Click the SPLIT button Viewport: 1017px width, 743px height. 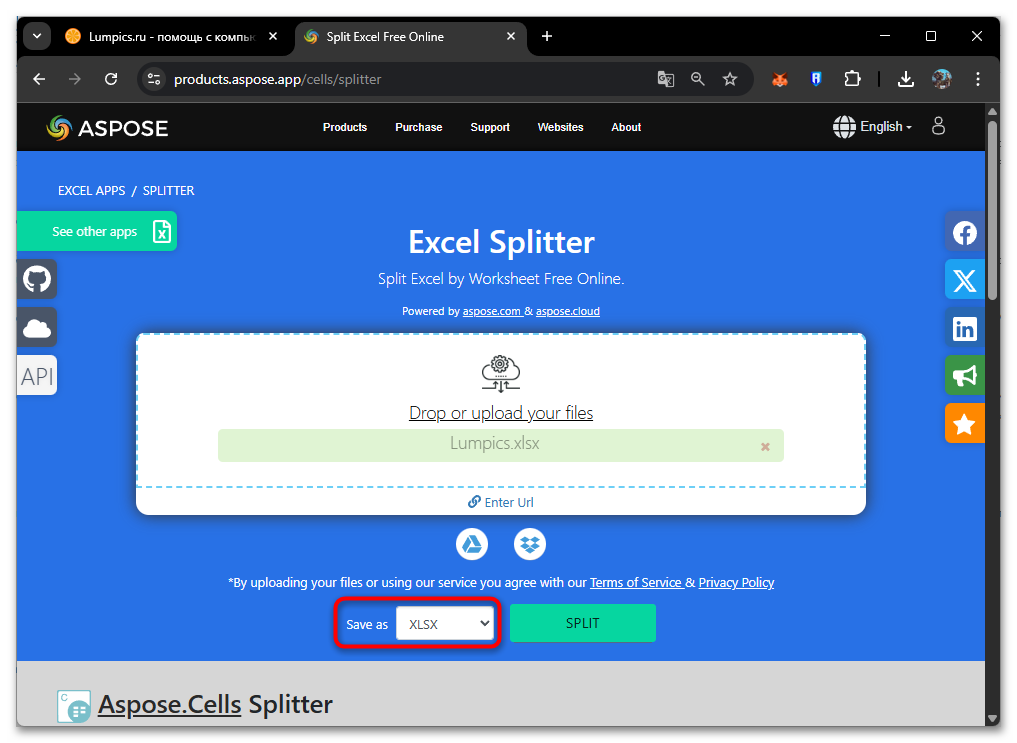pyautogui.click(x=582, y=623)
